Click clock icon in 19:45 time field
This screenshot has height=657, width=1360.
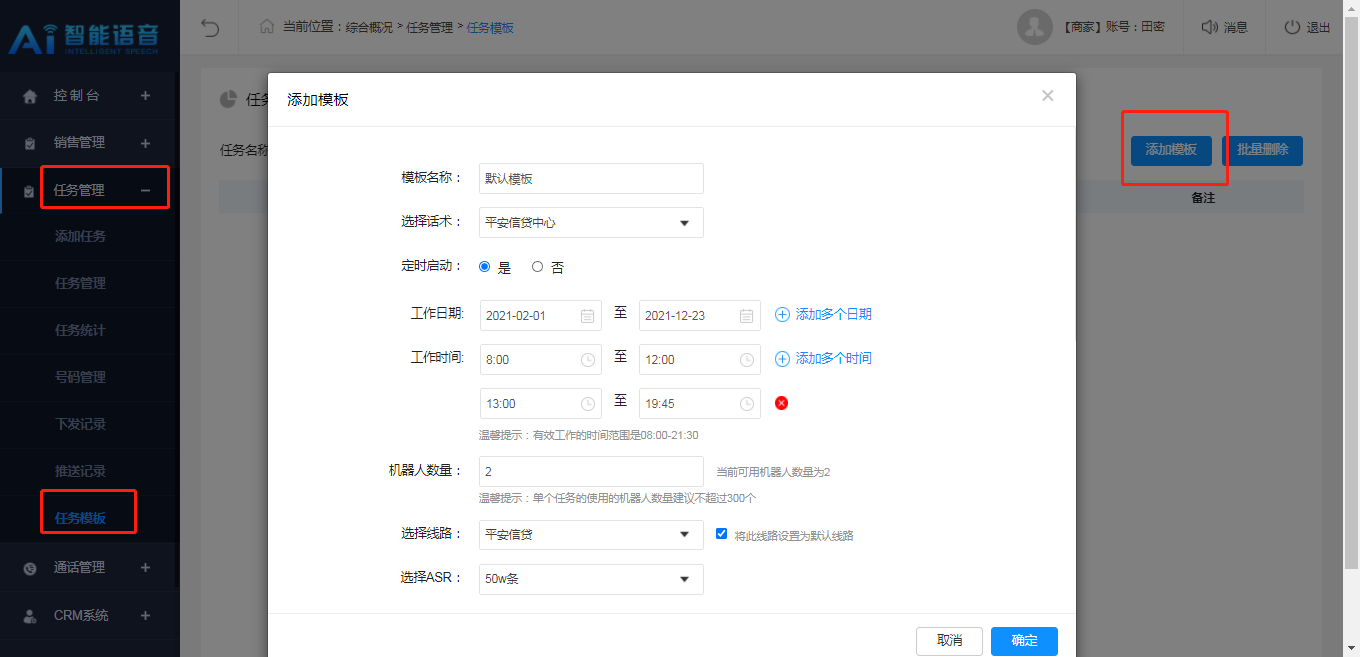(x=747, y=404)
